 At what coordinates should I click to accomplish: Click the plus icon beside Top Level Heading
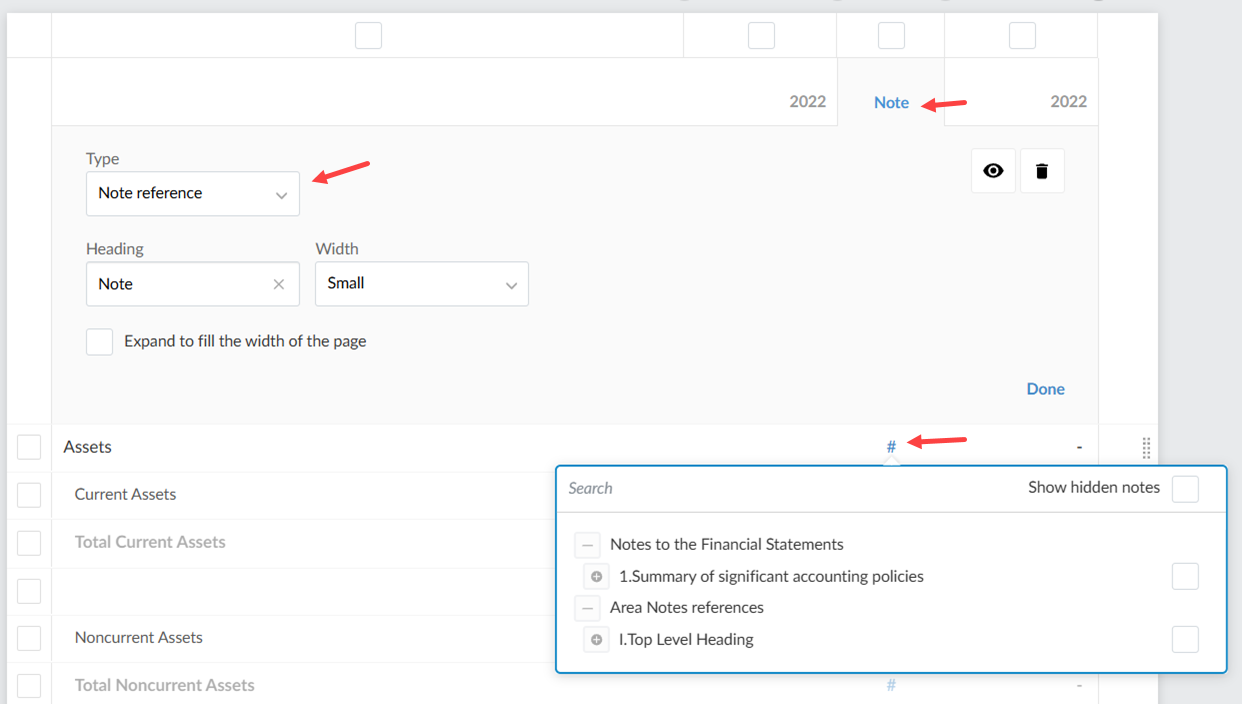point(597,640)
